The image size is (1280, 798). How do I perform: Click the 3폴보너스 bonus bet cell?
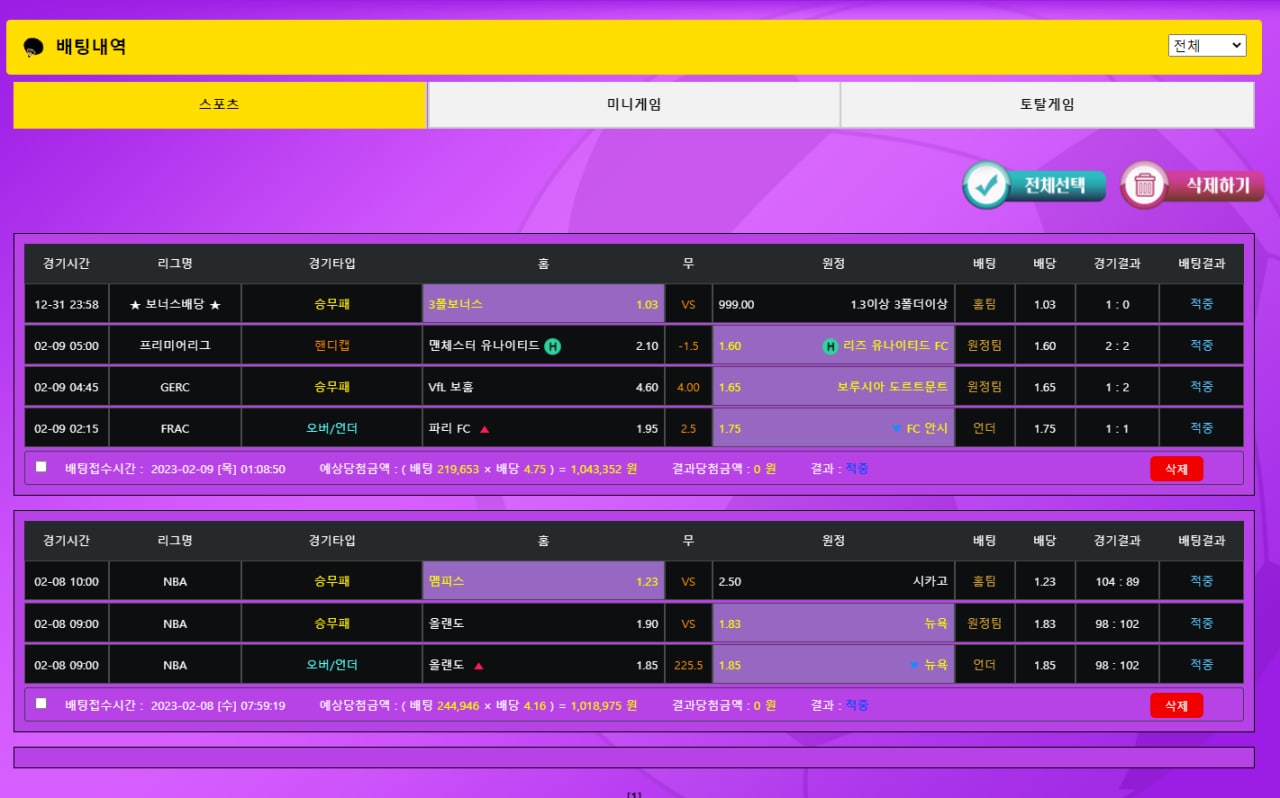(x=543, y=304)
